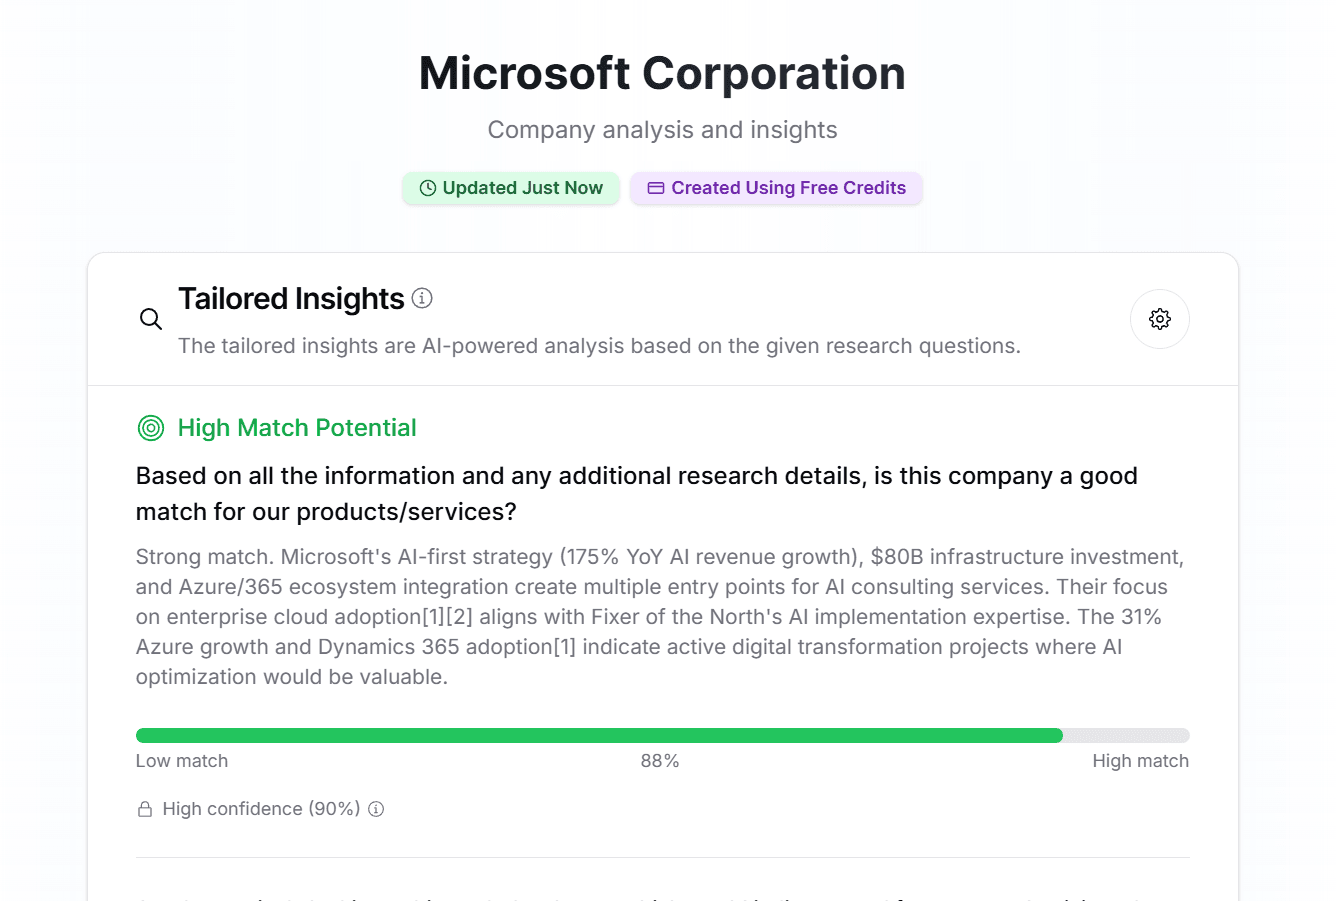The image size is (1336, 901).
Task: Click the 88% match score label
Action: (x=660, y=761)
